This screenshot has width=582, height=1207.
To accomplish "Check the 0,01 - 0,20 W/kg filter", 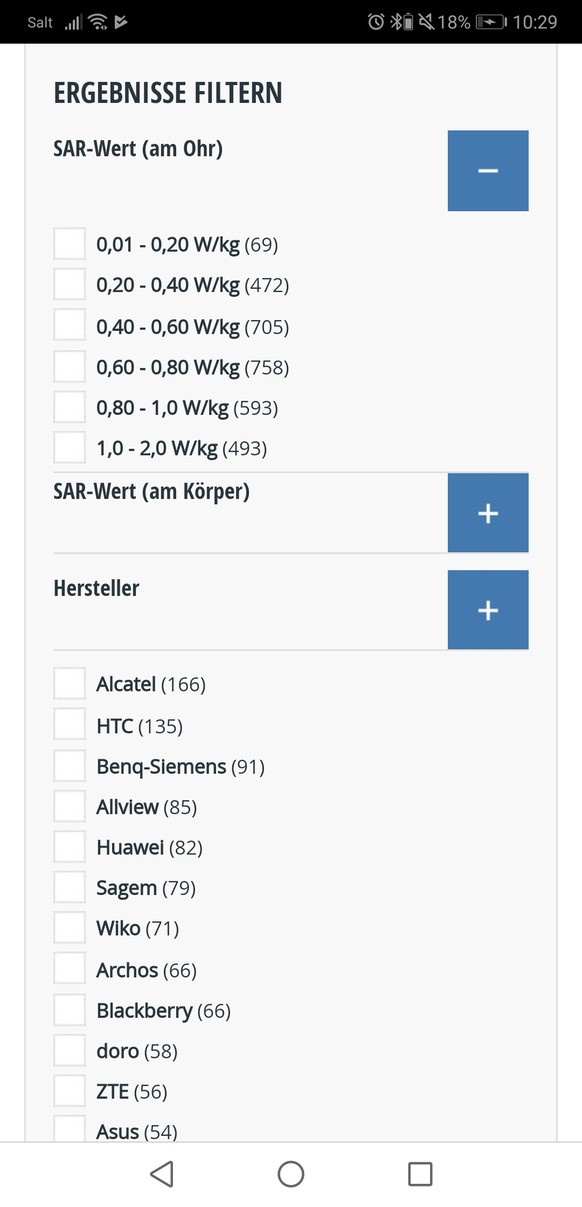I will pos(69,244).
